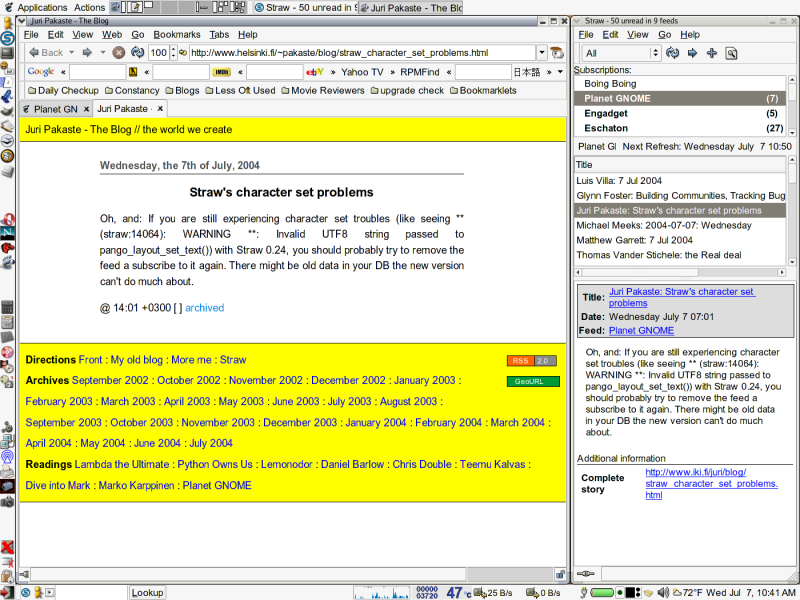Expand the smart bookmarks toolbar overflow arrow

[560, 72]
